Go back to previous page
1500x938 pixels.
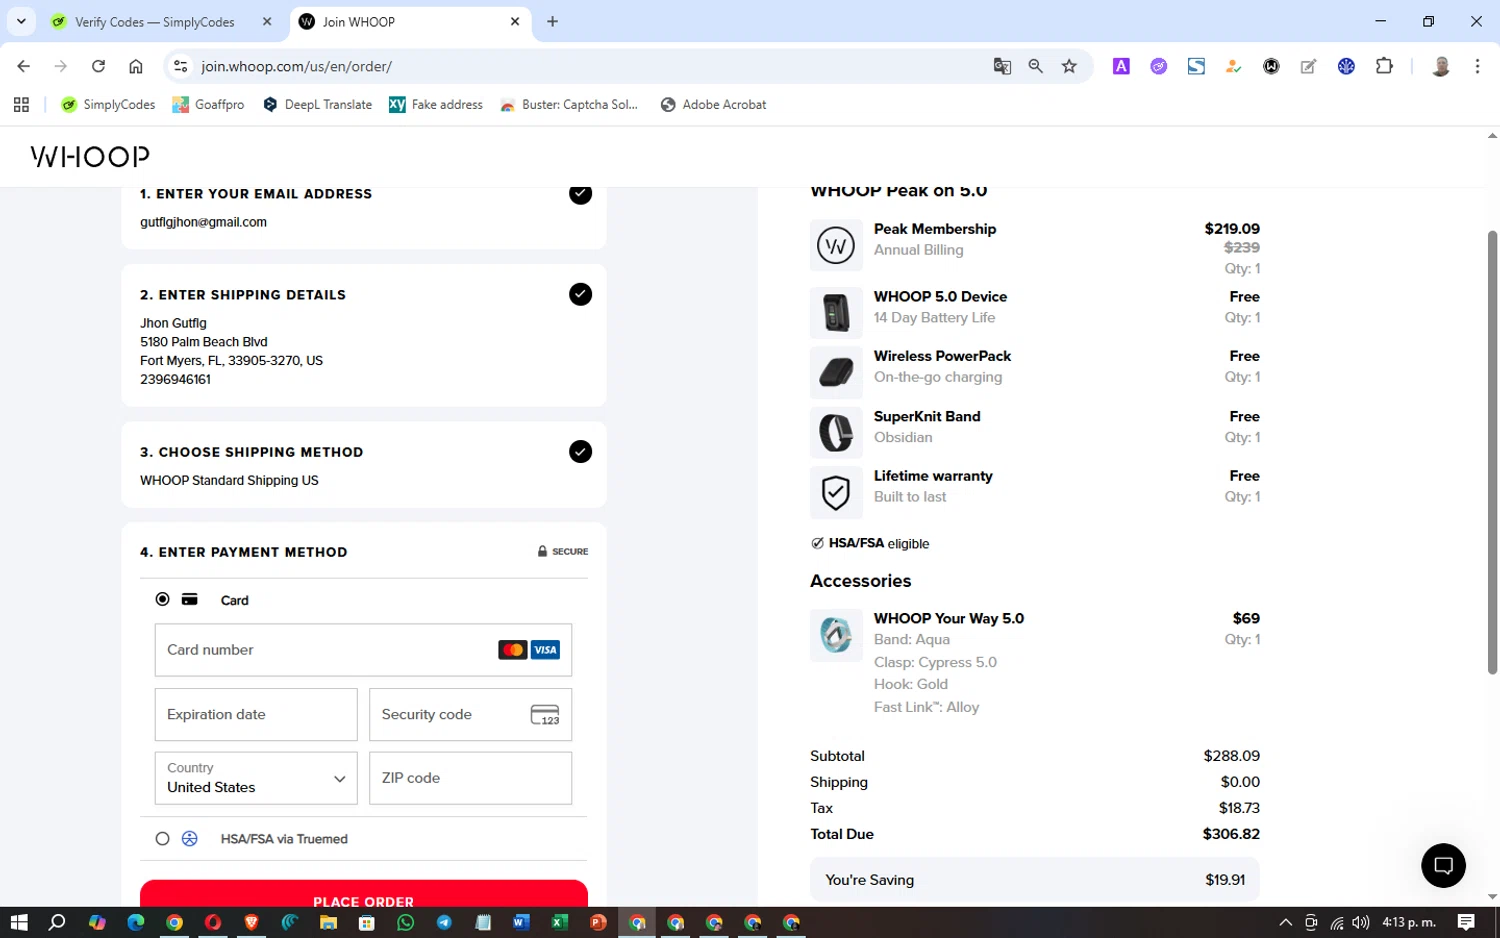click(x=23, y=66)
